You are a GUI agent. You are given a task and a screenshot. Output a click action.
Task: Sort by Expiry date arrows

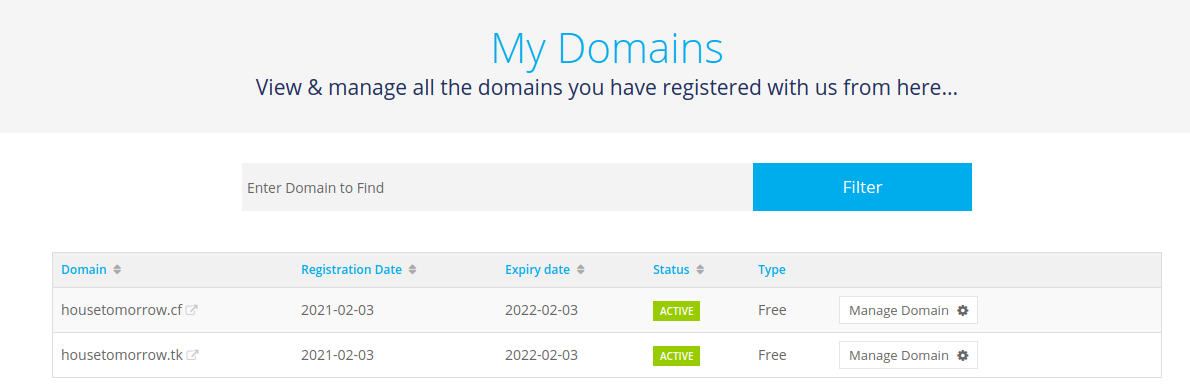pyautogui.click(x=581, y=270)
